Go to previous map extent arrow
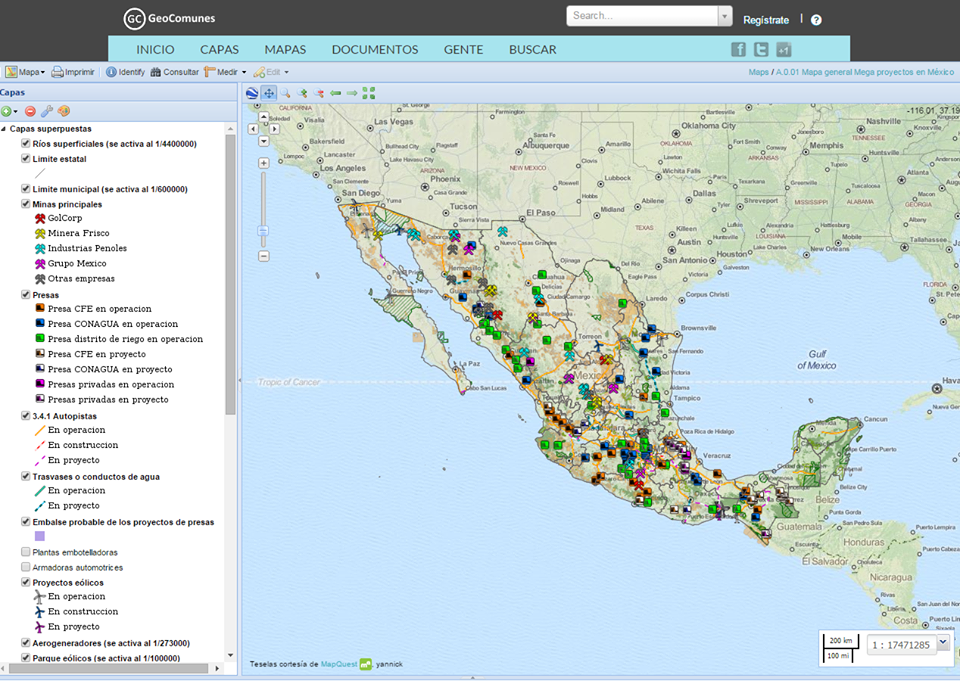This screenshot has height=684, width=960. tap(335, 93)
